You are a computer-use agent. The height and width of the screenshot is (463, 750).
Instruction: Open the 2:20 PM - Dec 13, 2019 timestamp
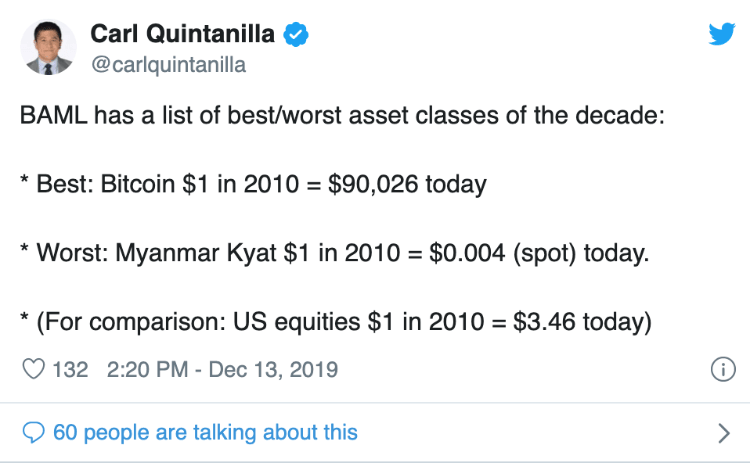click(221, 369)
